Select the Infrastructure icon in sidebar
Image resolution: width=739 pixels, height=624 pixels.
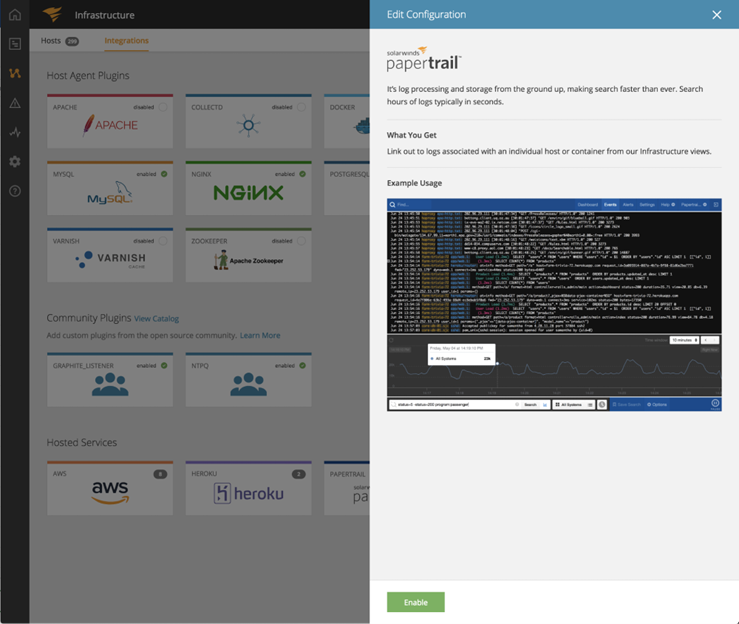15,73
